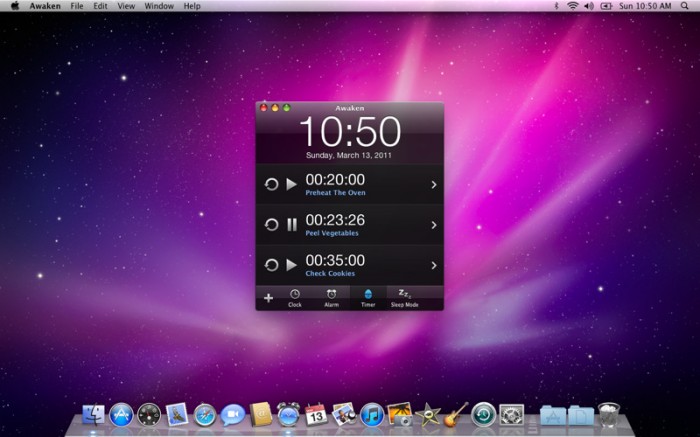The height and width of the screenshot is (437, 700).
Task: Open the File menu
Action: click(77, 6)
